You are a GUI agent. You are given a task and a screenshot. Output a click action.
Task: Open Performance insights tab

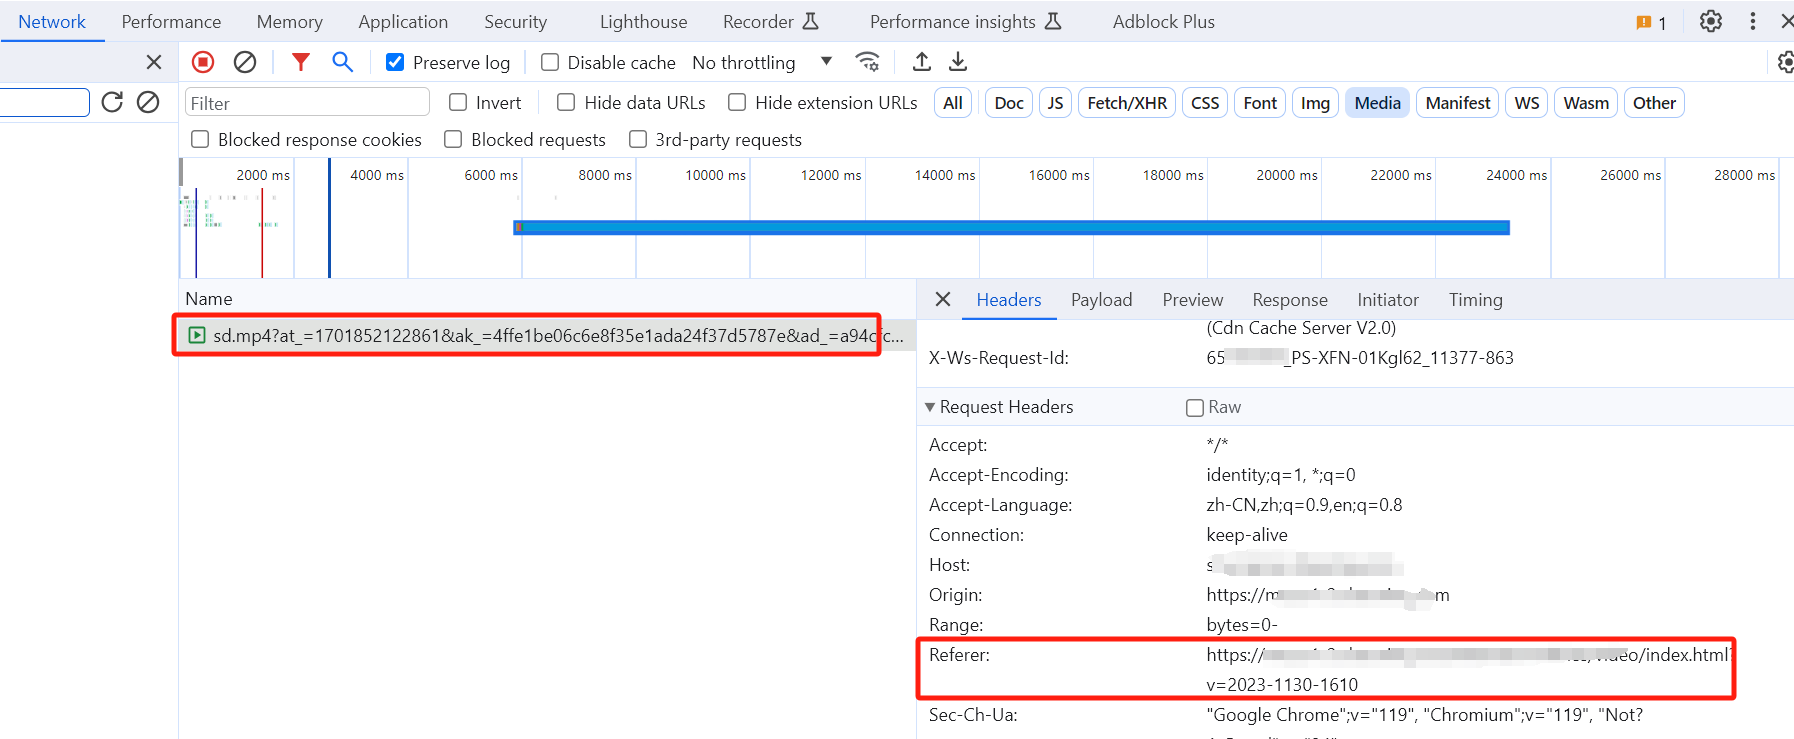[x=965, y=21]
